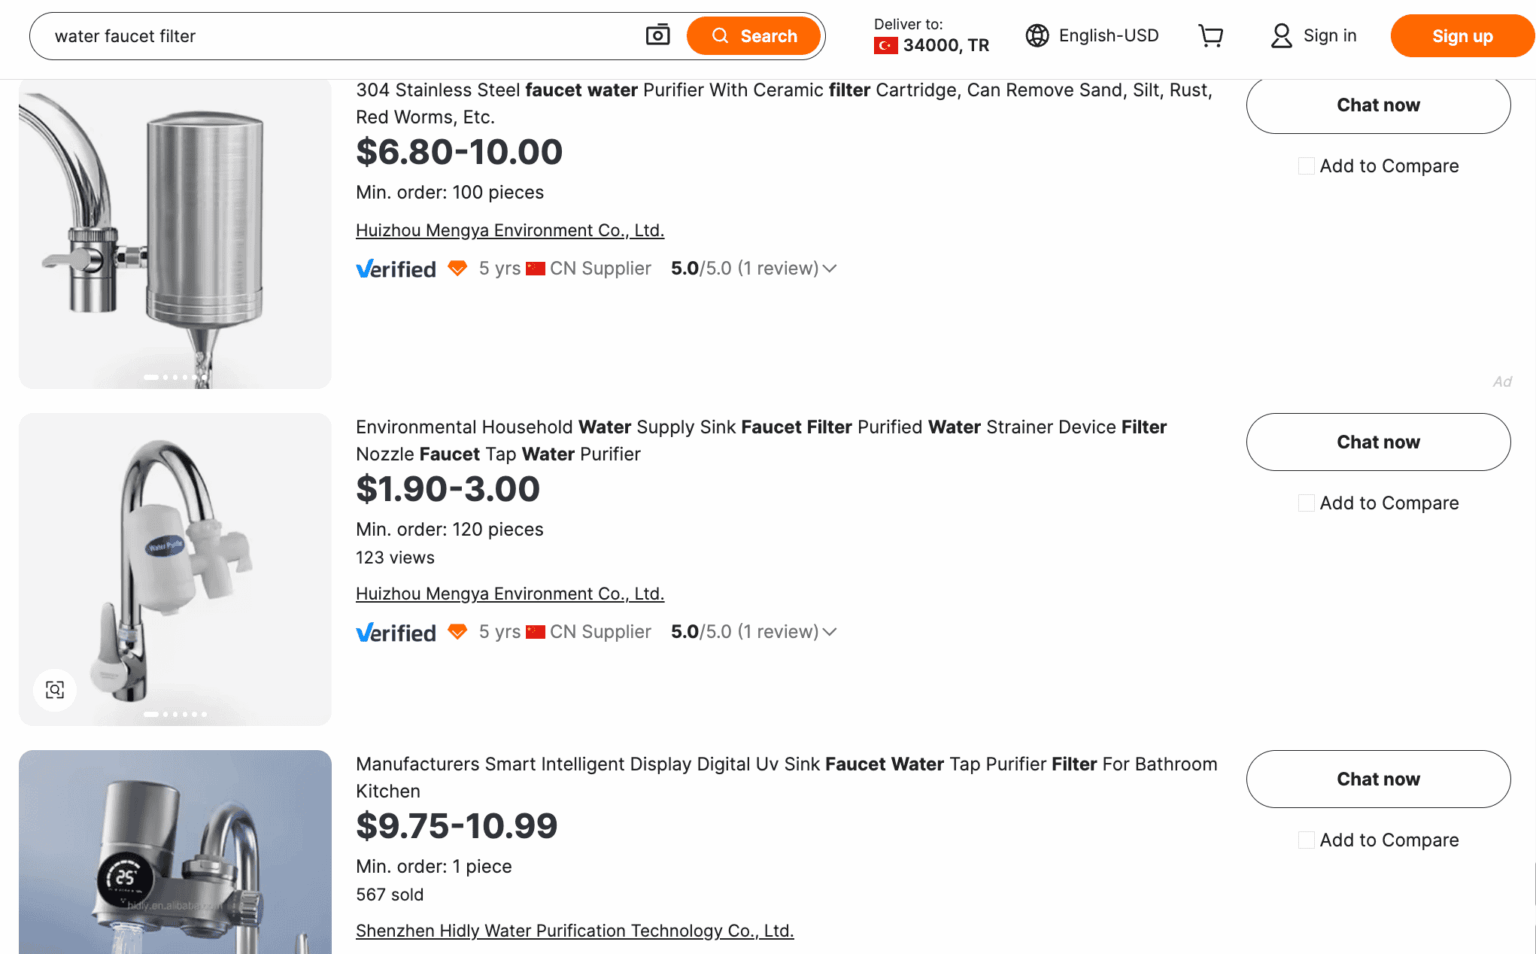The image size is (1536, 954).
Task: Select the third carousel dot under the second product image
Action: (x=176, y=716)
